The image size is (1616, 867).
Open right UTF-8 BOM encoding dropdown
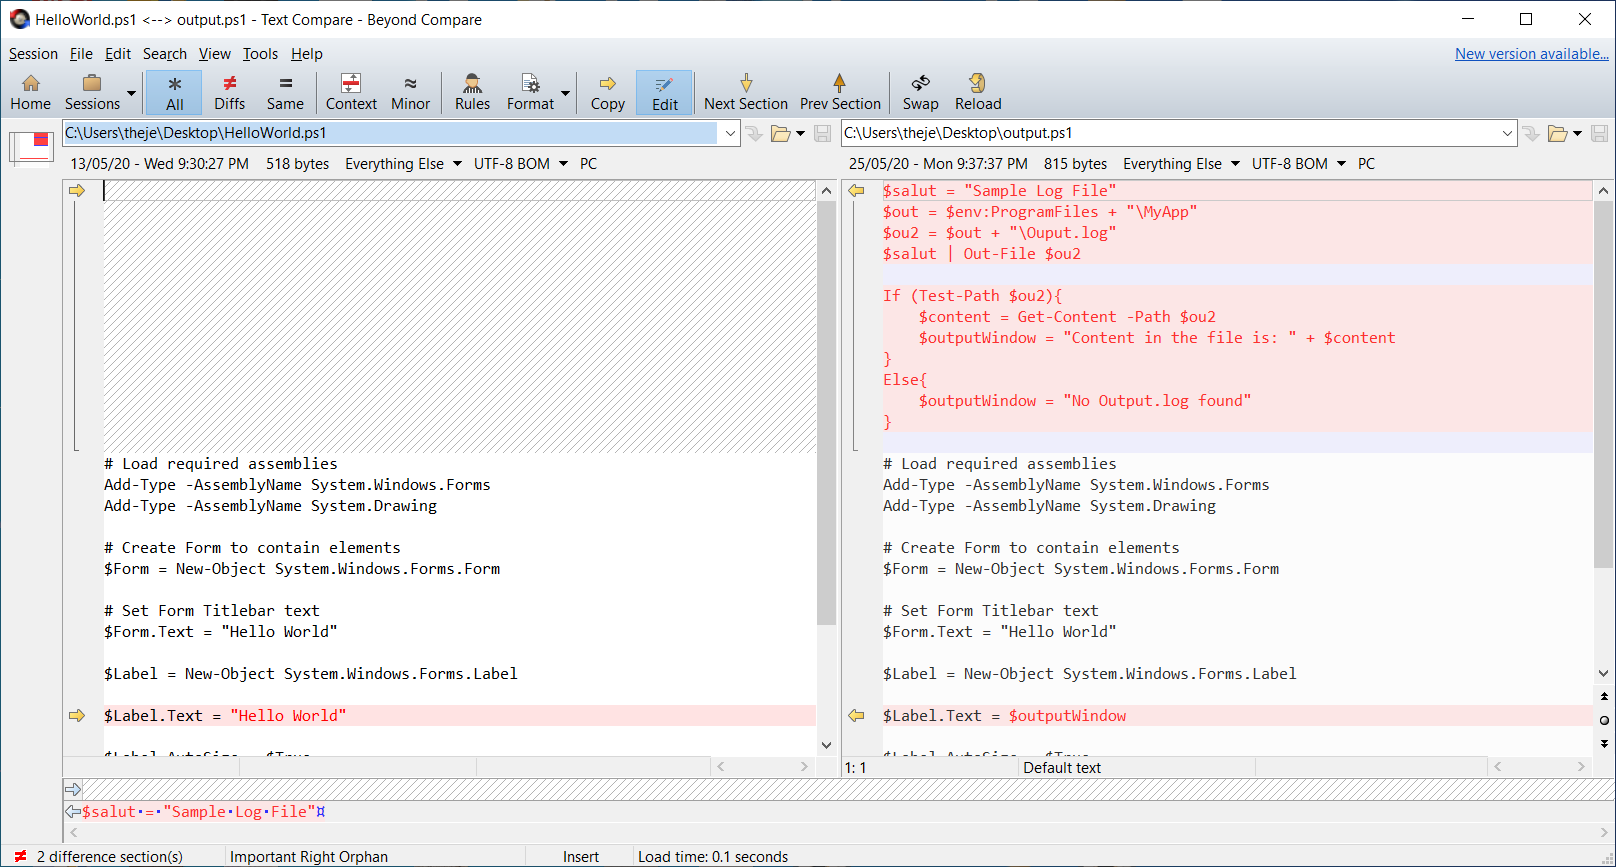tap(1298, 164)
